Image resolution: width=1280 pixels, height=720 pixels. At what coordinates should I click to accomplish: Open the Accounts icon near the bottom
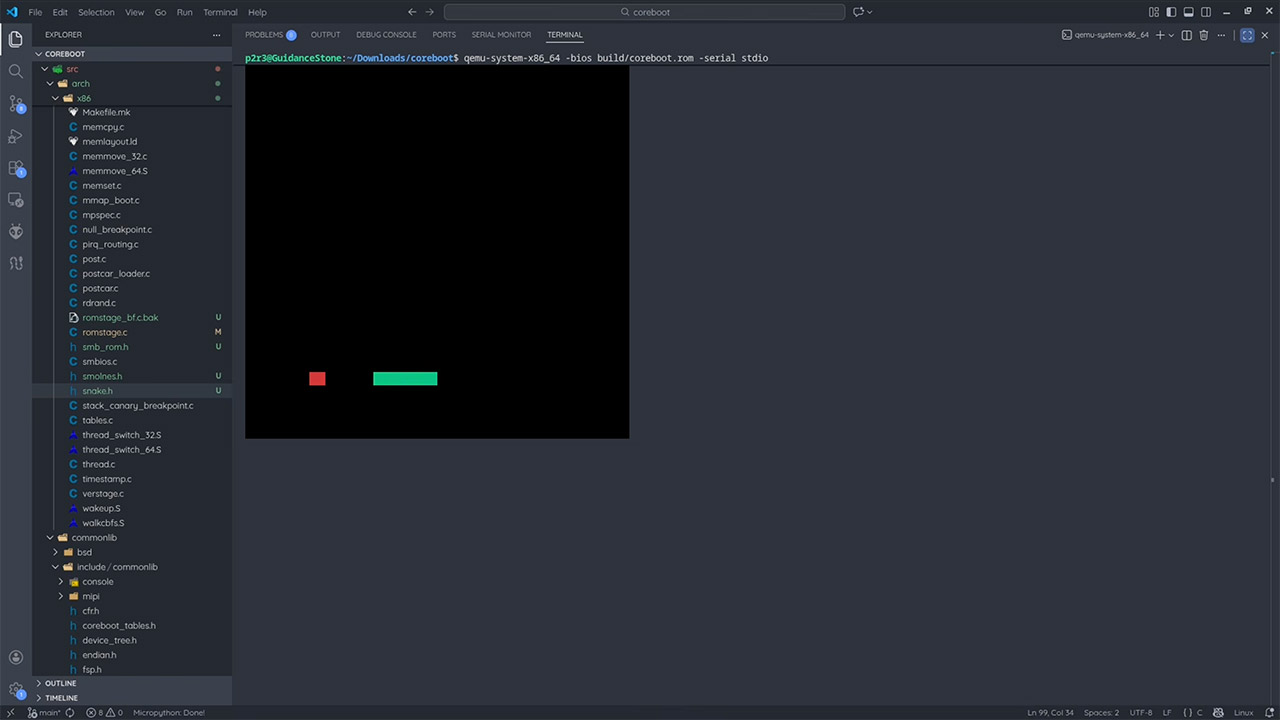coord(15,657)
